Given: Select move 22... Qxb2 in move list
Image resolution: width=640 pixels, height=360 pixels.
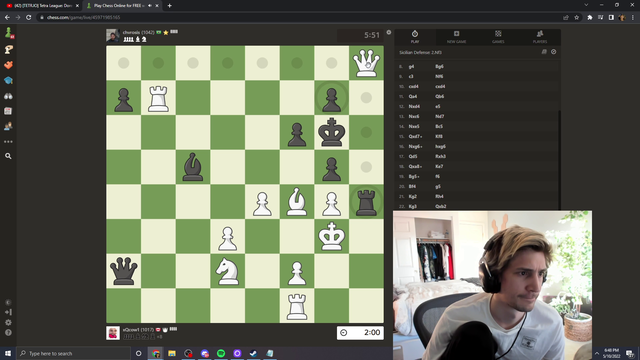Looking at the screenshot, I should [440, 207].
